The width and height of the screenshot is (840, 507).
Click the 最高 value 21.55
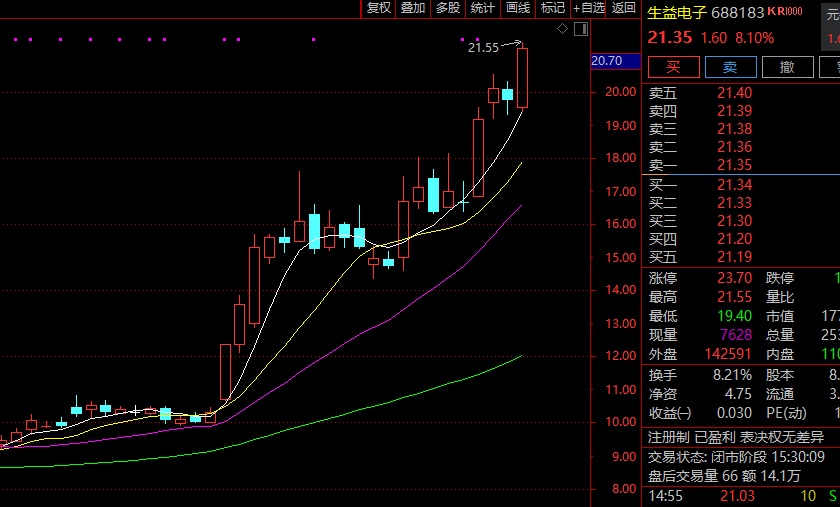734,297
